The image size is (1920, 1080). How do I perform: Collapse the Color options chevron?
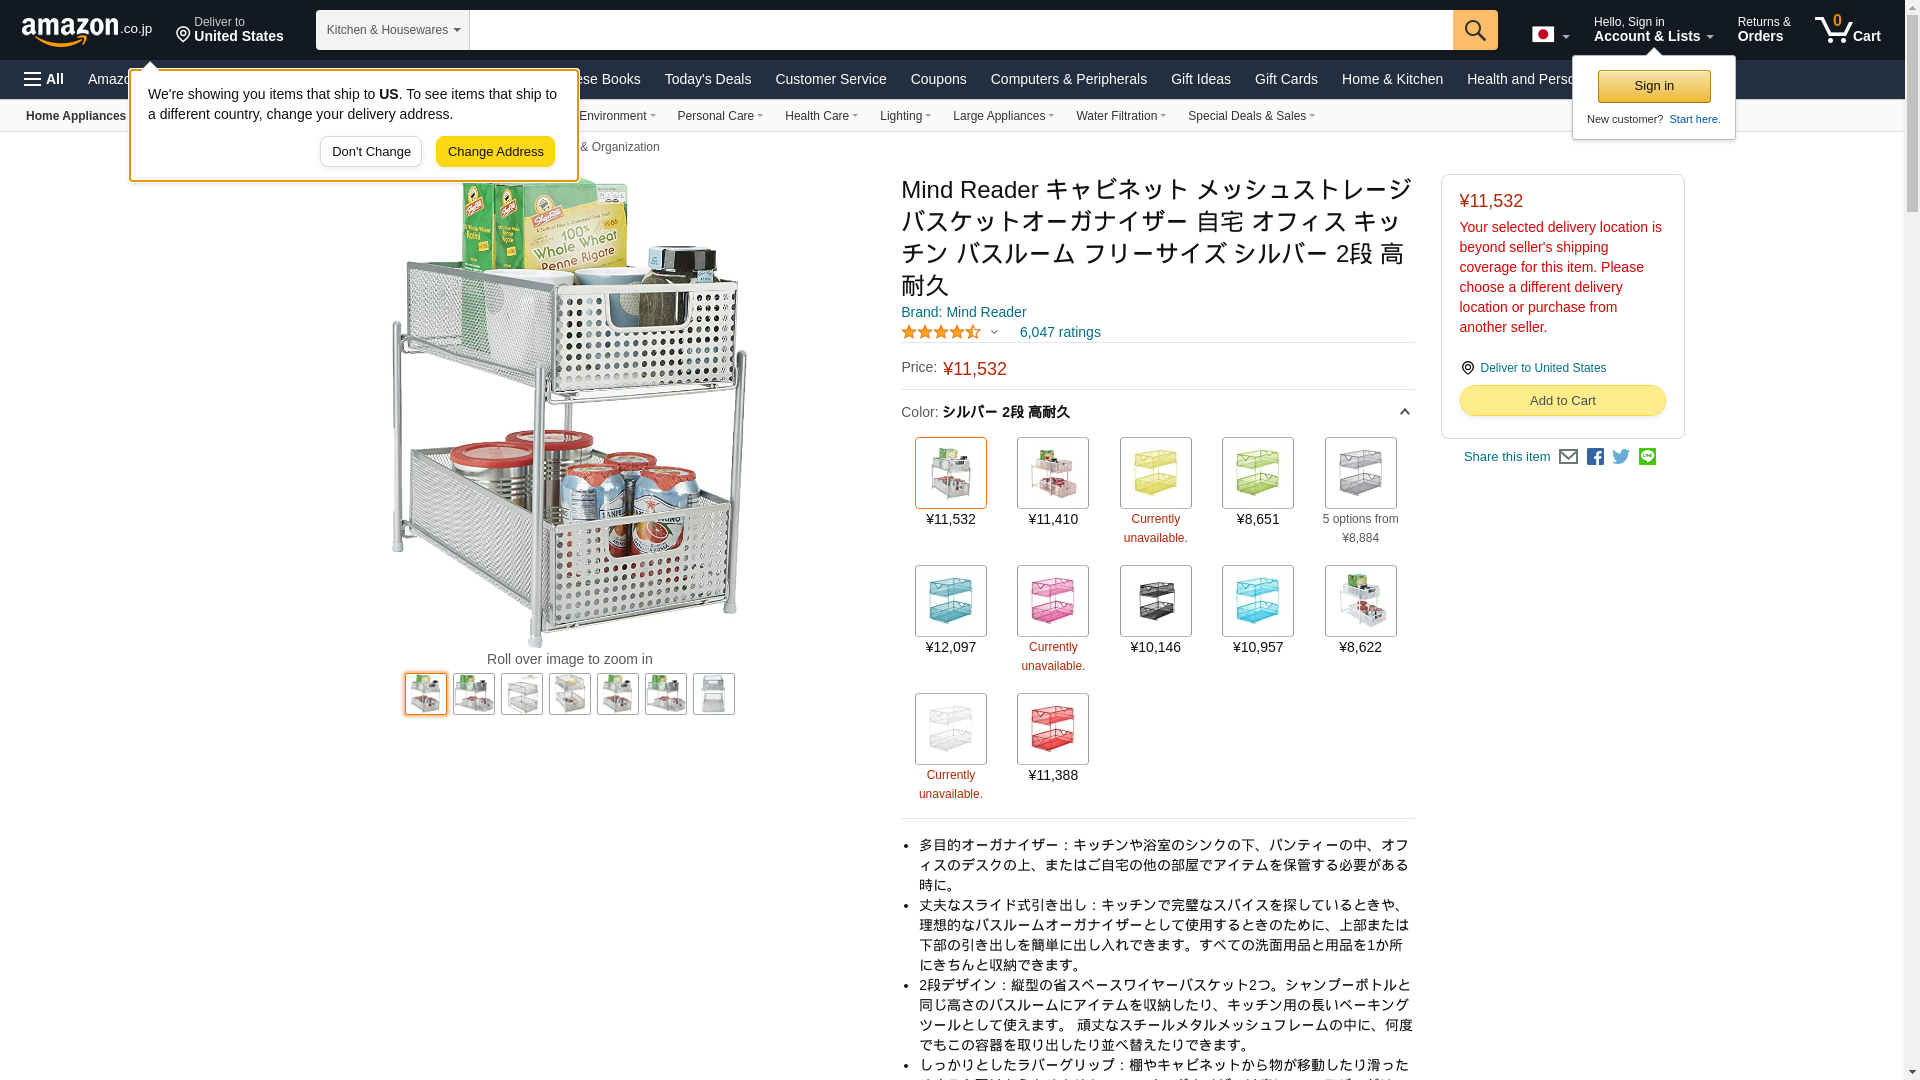click(x=1404, y=412)
